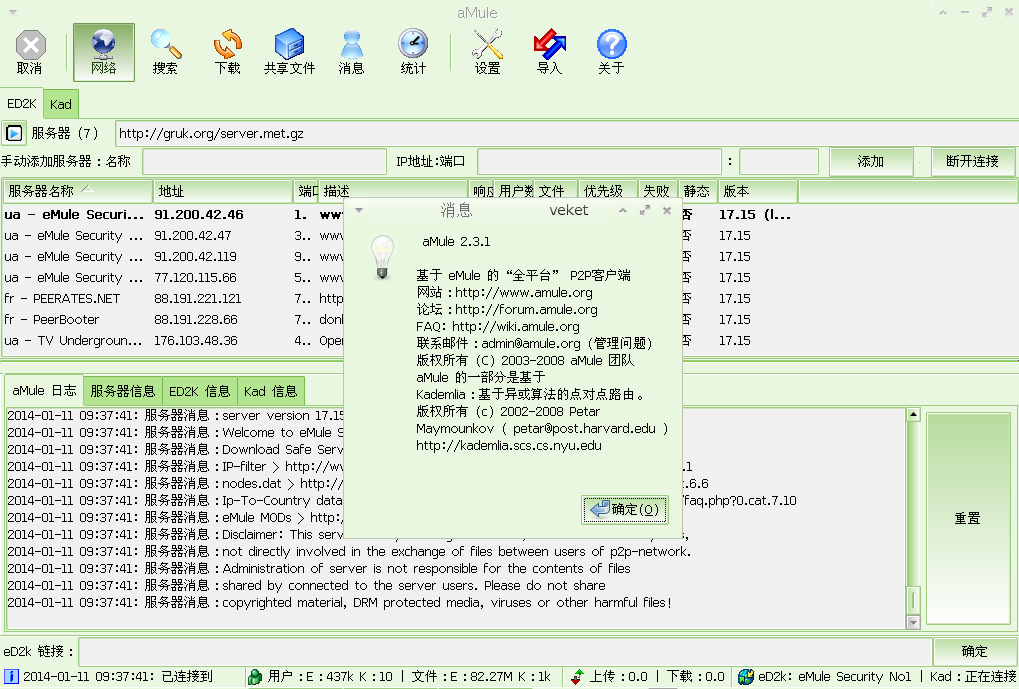Click the info icon in the status bar
This screenshot has width=1019, height=689.
(x=11, y=677)
